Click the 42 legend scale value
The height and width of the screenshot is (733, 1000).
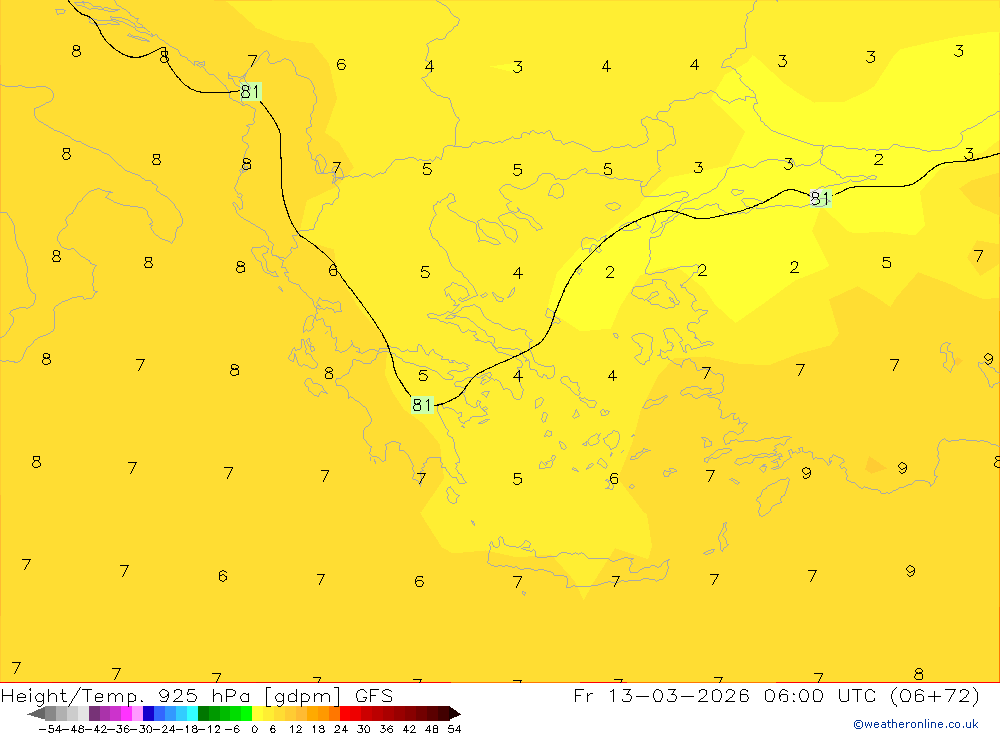click(409, 729)
